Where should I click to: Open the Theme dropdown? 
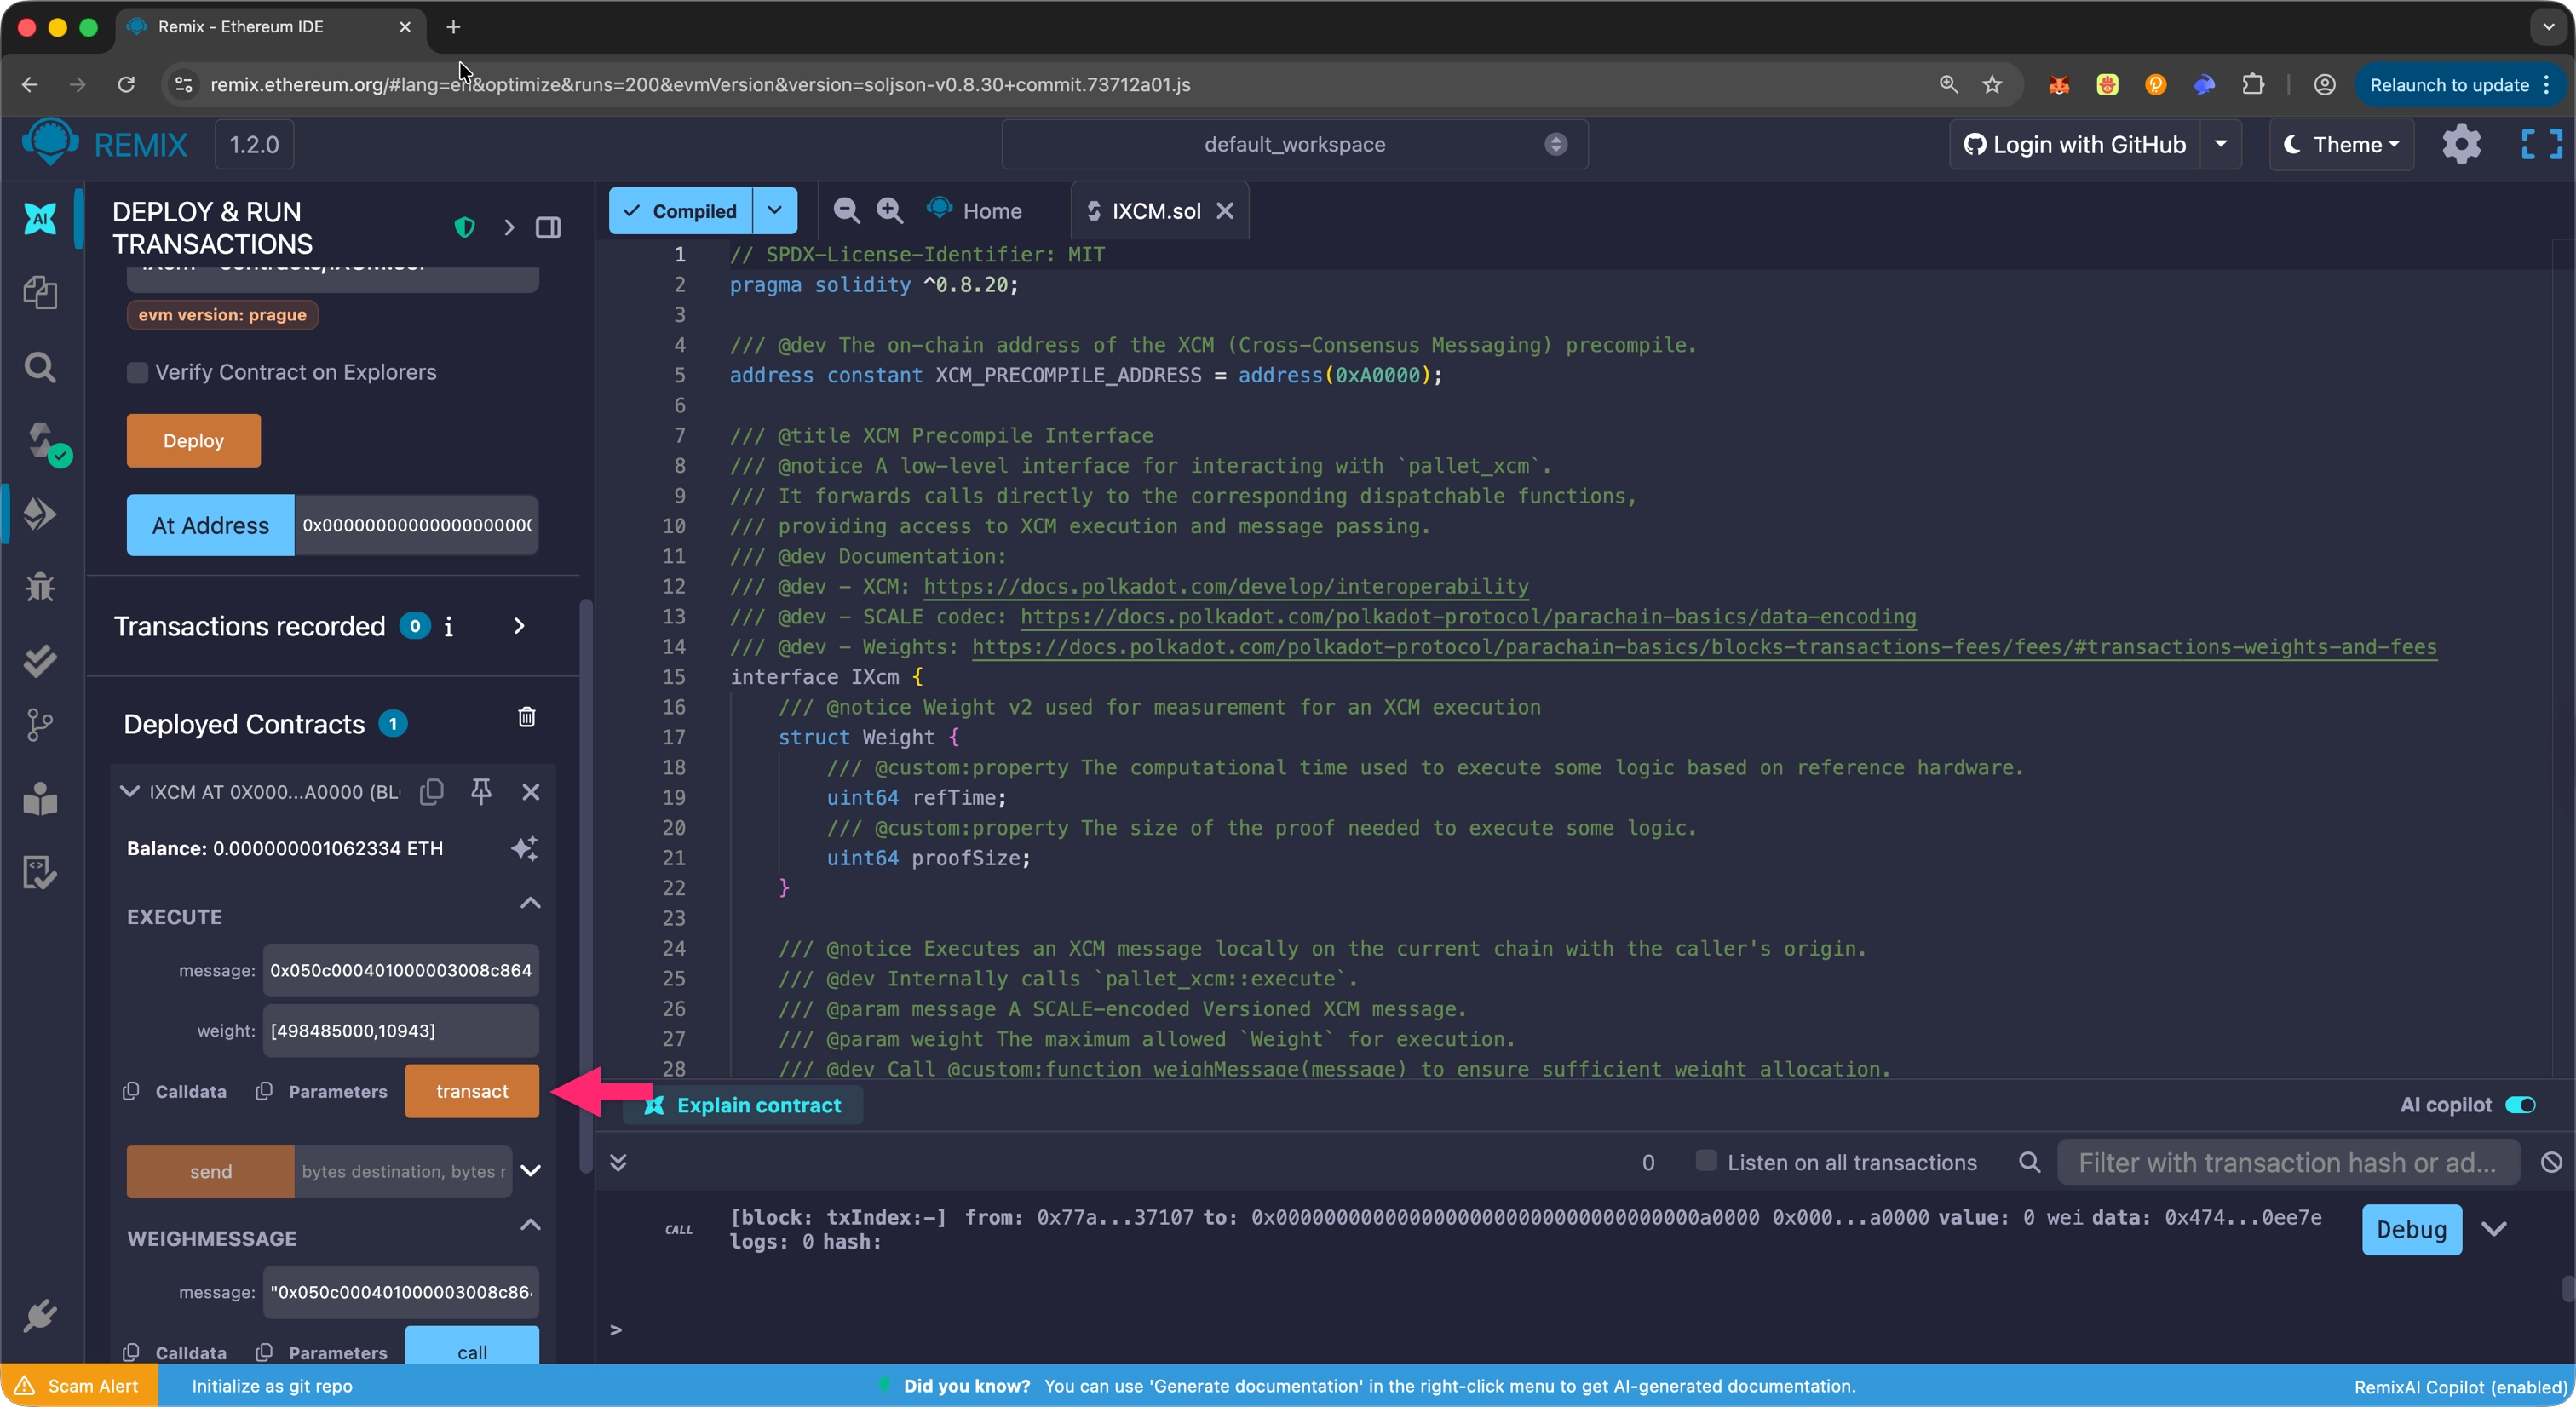click(x=2341, y=144)
